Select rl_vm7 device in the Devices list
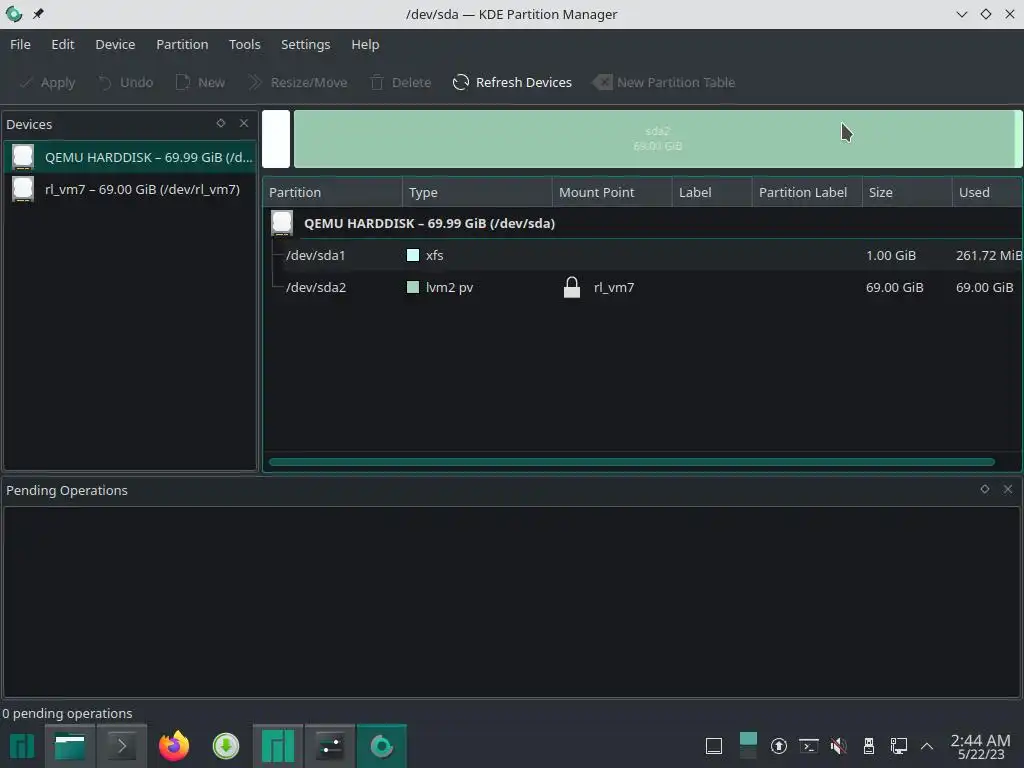This screenshot has height=768, width=1024. tap(130, 189)
